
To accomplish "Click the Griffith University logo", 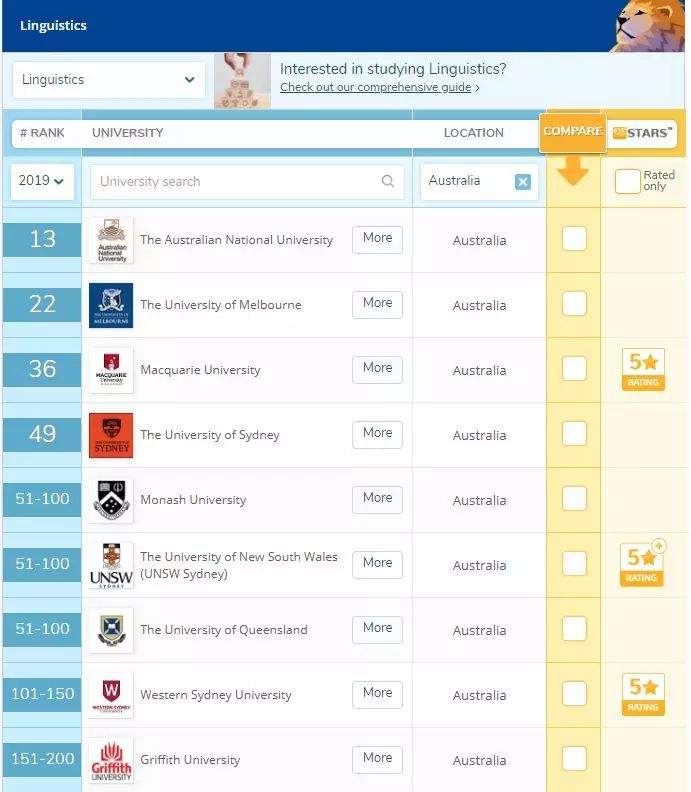I will pos(111,760).
